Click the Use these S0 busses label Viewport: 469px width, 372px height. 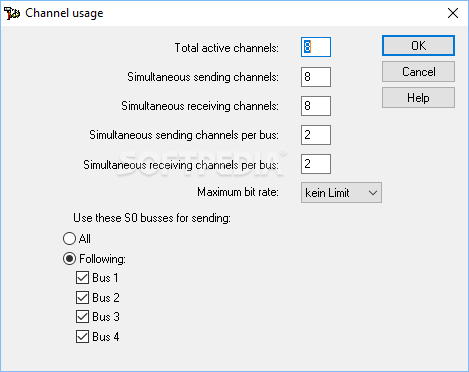[152, 218]
